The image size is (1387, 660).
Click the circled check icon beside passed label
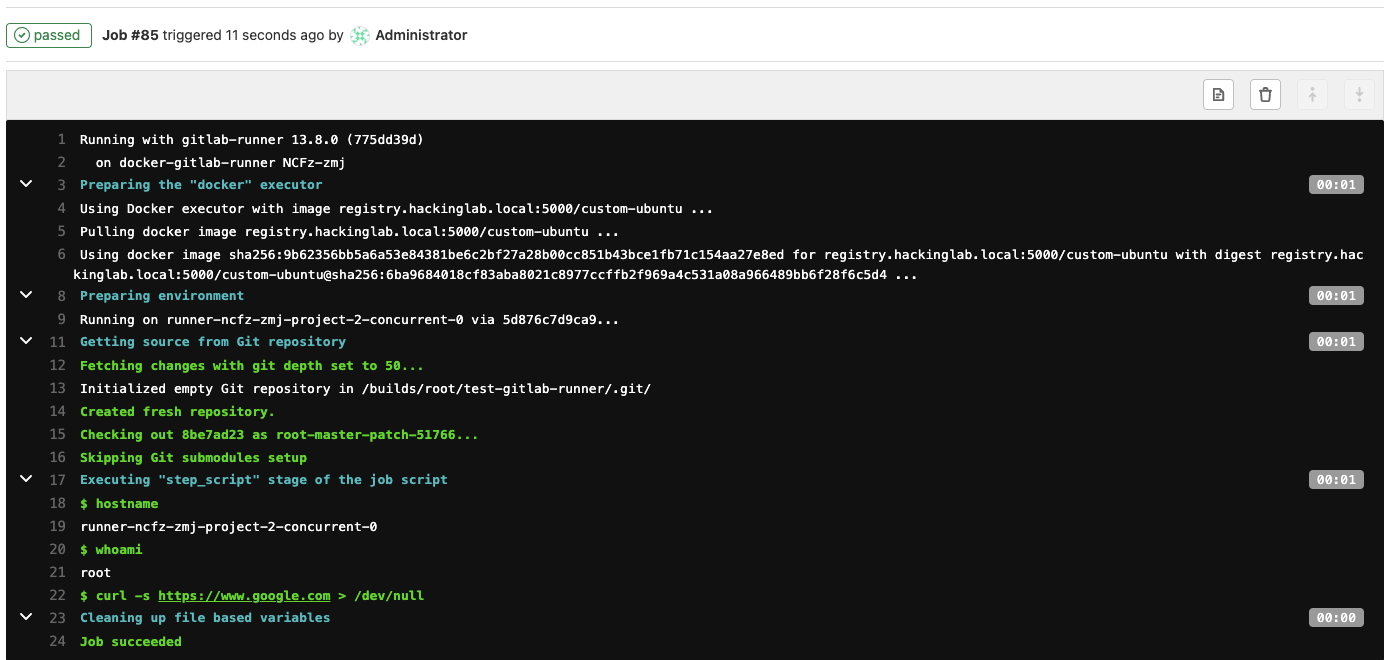pyautogui.click(x=21, y=34)
